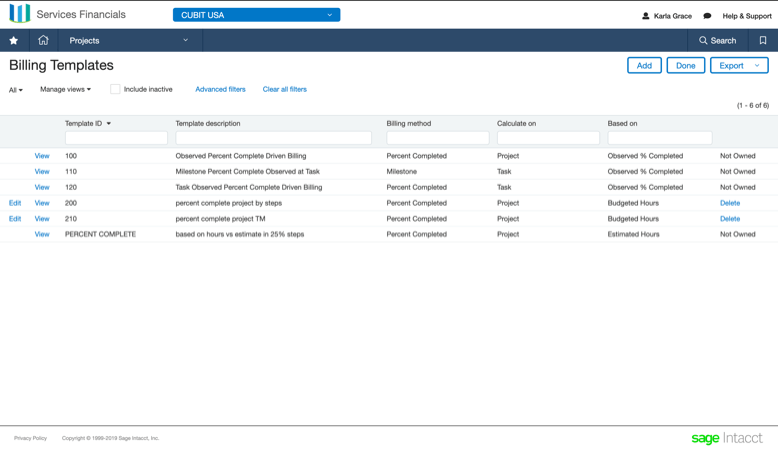
Task: Open the Privacy Policy footer link
Action: tap(30, 438)
